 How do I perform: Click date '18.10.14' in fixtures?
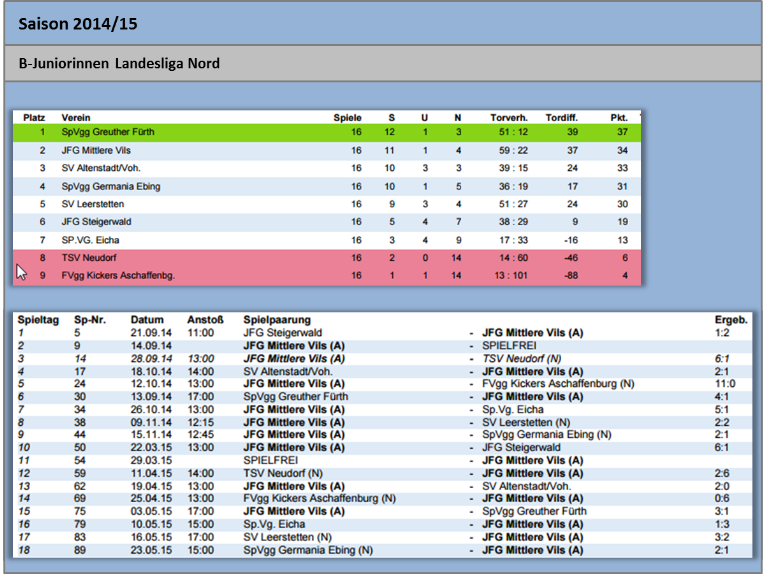pos(151,372)
